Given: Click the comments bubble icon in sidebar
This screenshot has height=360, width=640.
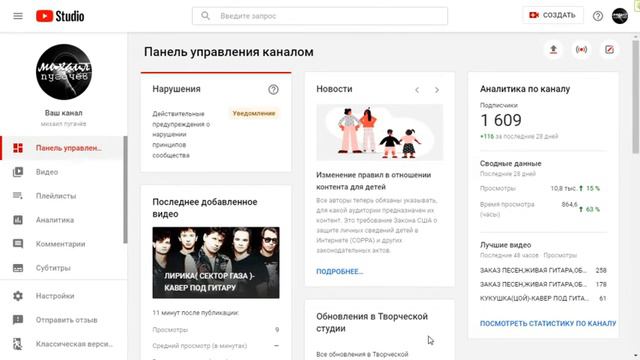Looking at the screenshot, I should (18, 244).
